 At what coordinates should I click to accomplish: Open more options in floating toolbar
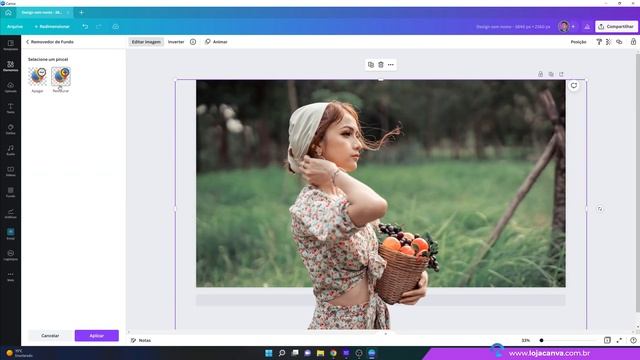click(x=391, y=64)
